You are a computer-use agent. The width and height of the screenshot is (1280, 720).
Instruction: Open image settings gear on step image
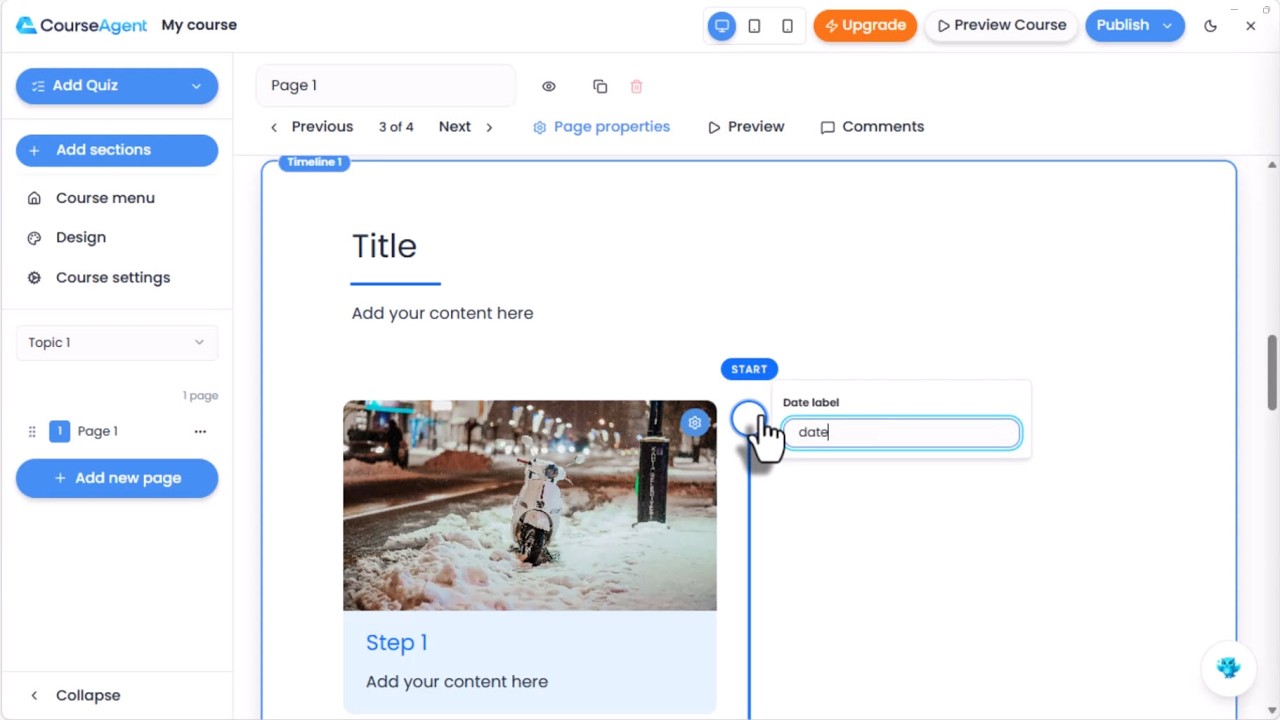(x=695, y=423)
